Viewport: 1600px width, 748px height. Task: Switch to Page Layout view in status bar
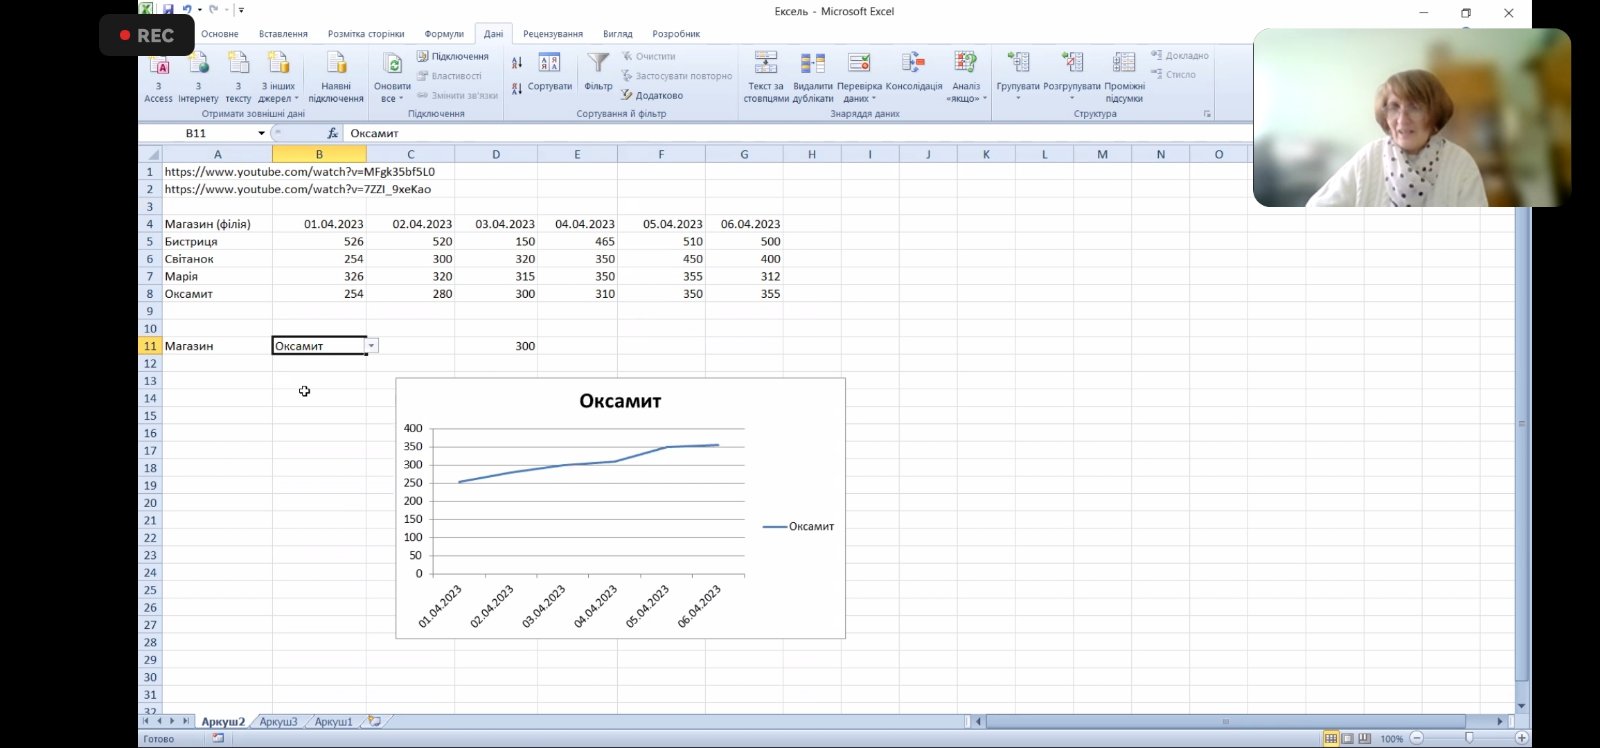(1347, 739)
